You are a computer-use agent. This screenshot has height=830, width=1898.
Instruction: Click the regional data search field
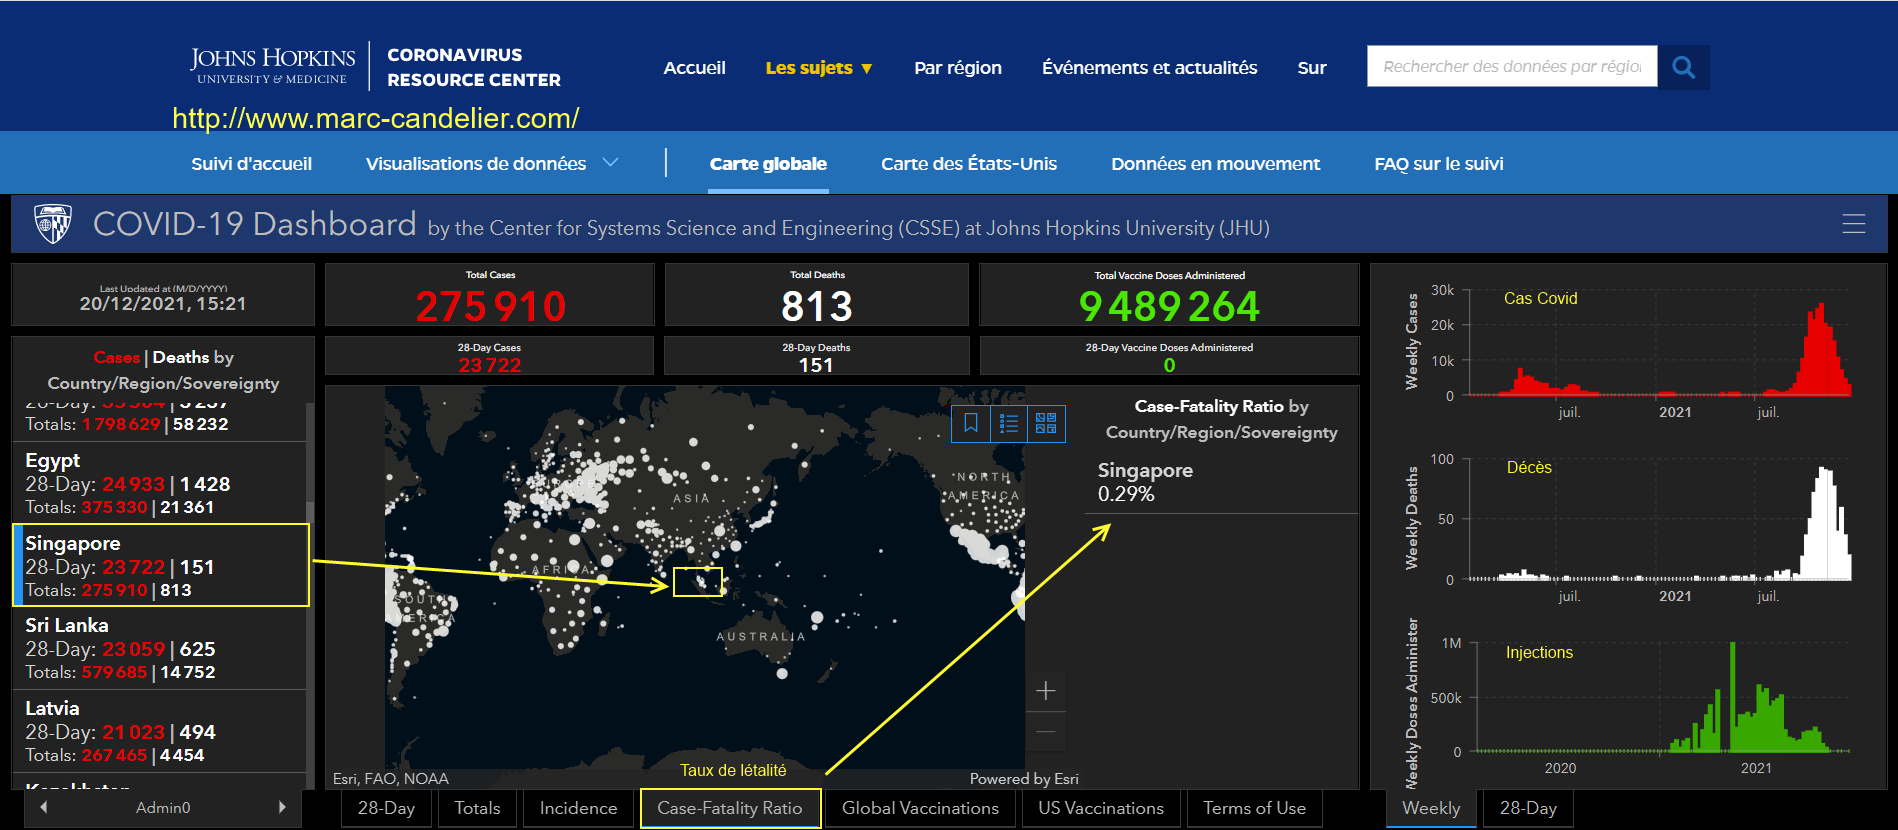pos(1512,67)
